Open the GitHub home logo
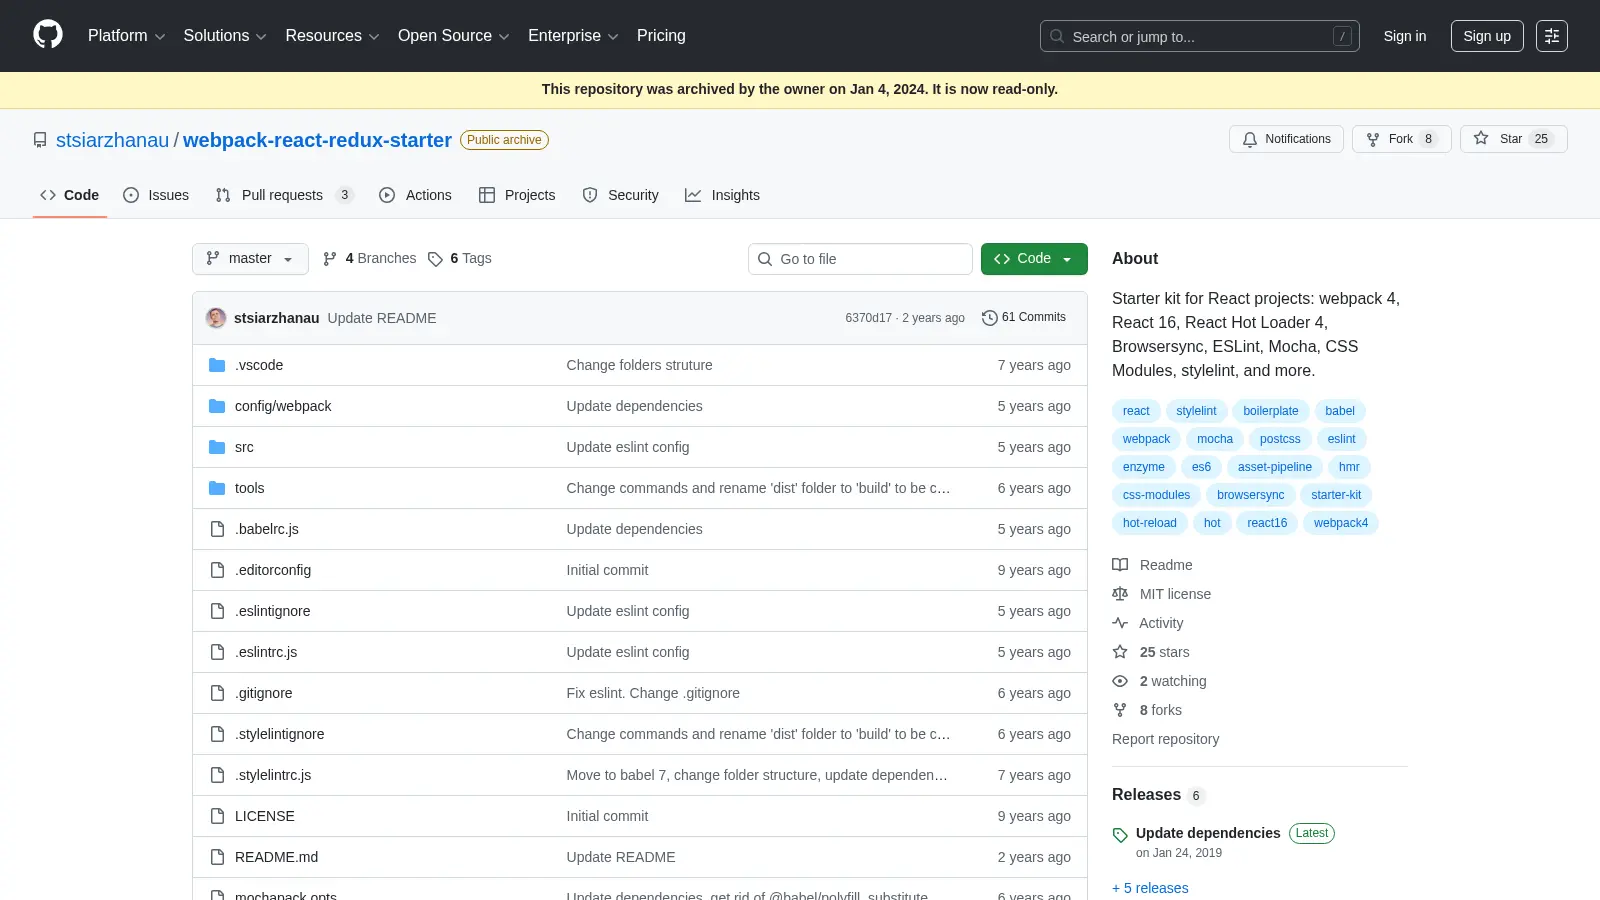1600x900 pixels. click(48, 35)
